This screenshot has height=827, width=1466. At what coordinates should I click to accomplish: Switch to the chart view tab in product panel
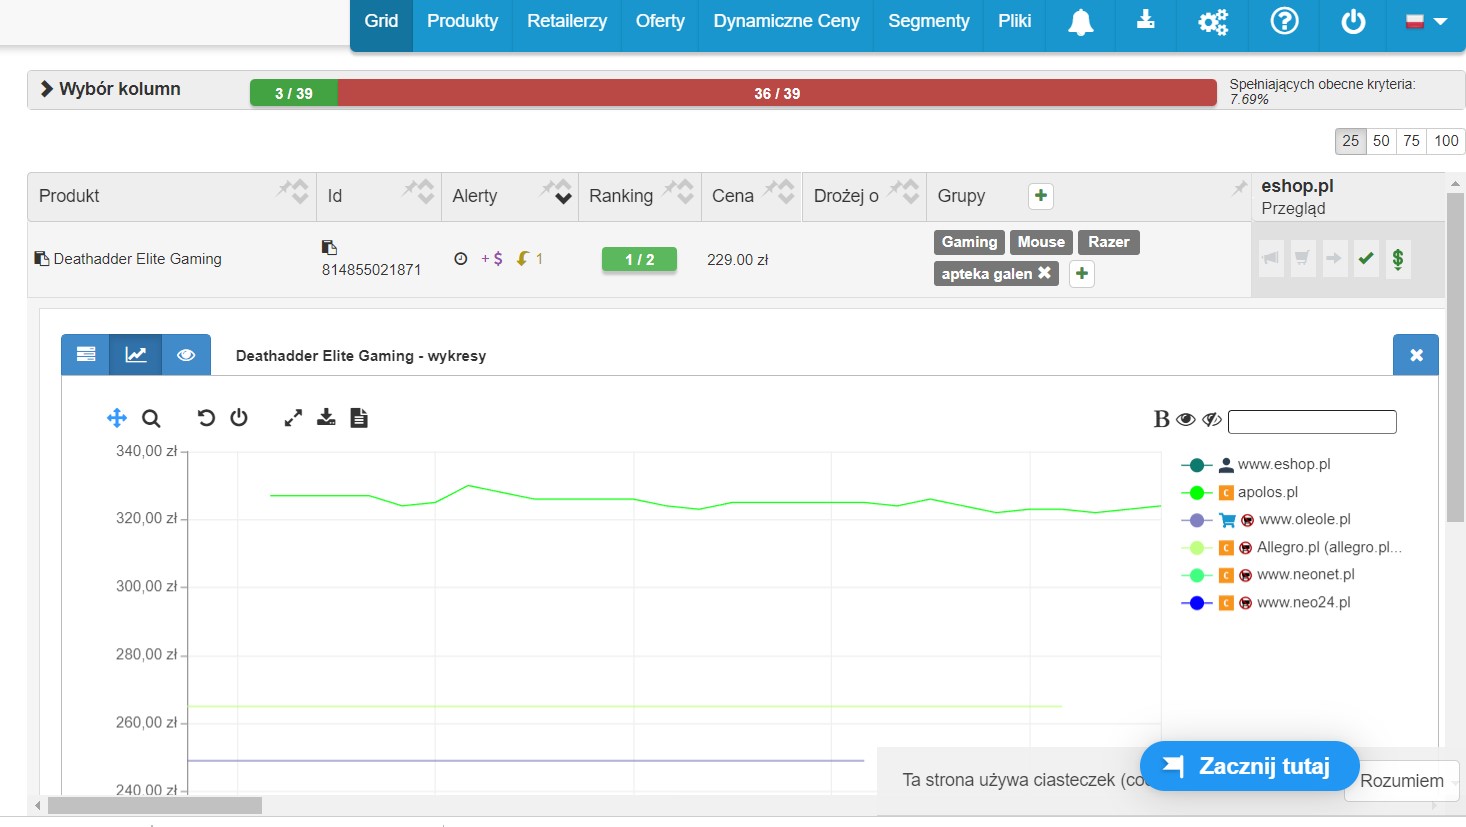click(136, 355)
